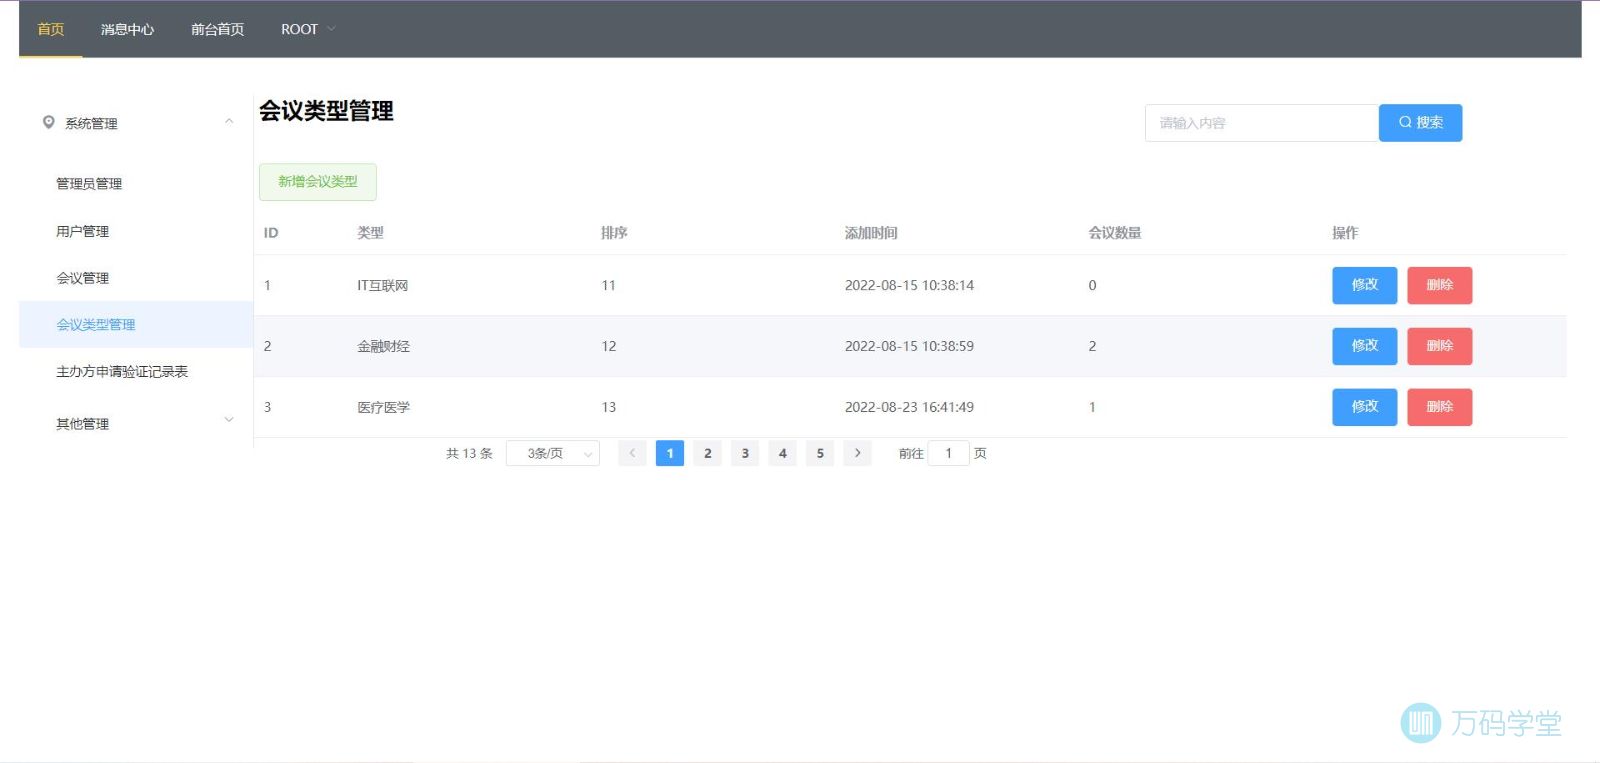Image resolution: width=1600 pixels, height=763 pixels.
Task: Click the 排序 column header
Action: tap(614, 233)
